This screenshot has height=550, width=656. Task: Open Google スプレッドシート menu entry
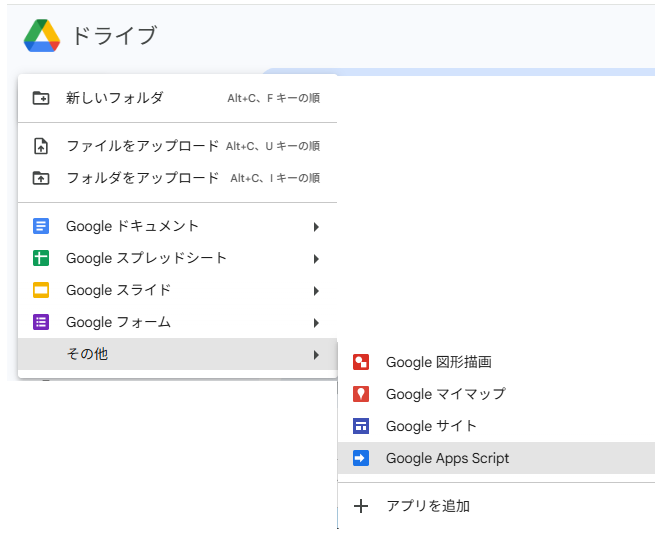(x=177, y=258)
